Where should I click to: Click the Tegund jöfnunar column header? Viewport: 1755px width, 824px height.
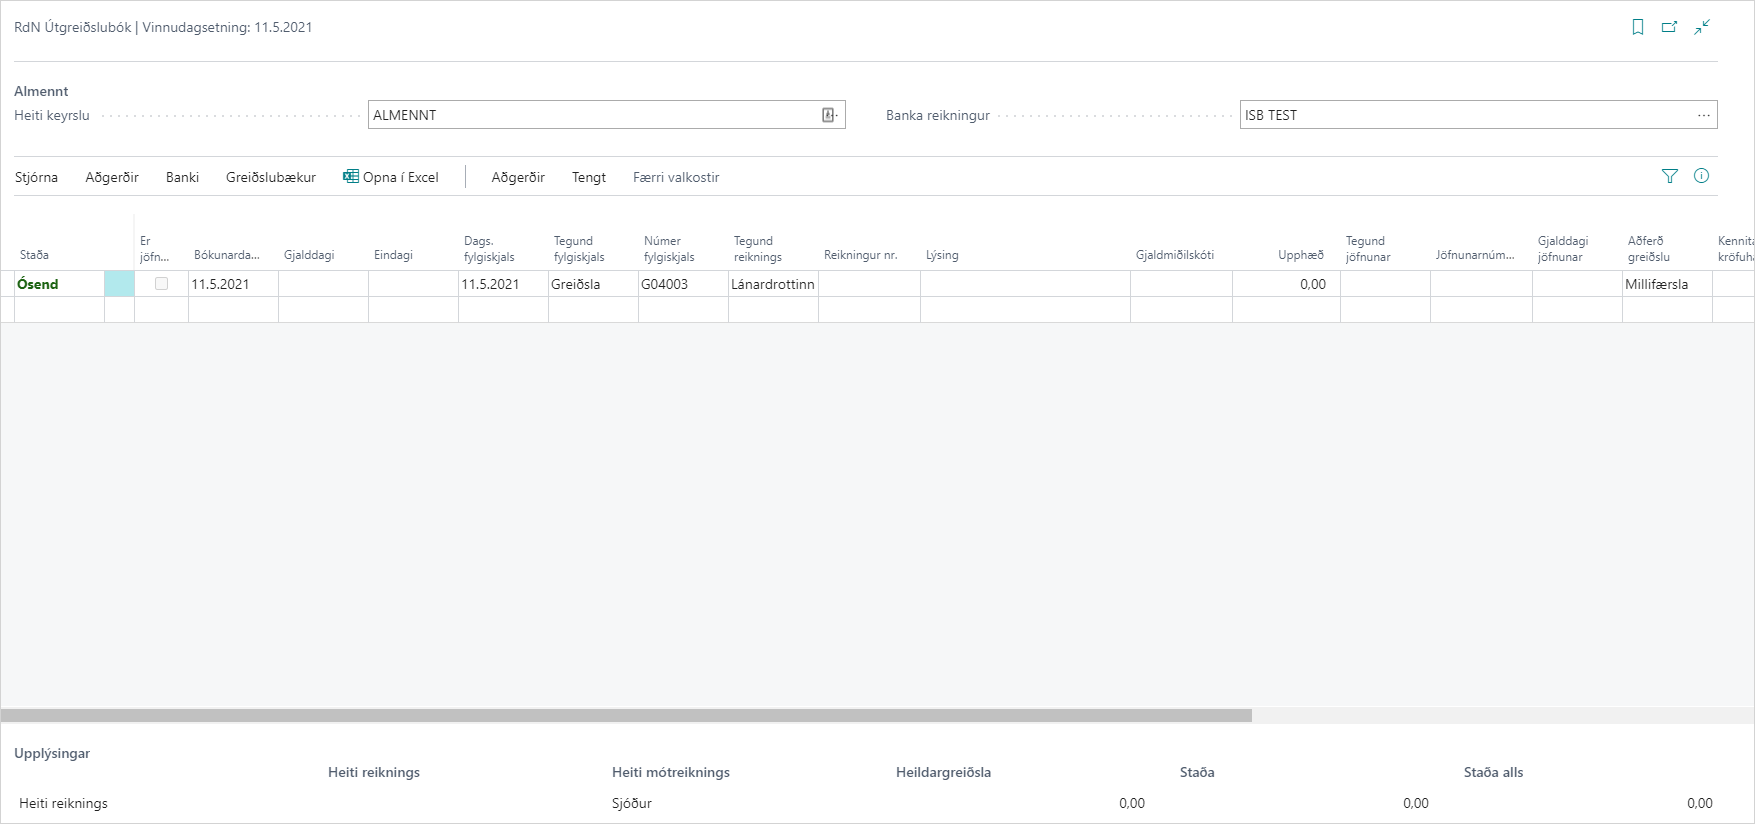point(1368,248)
